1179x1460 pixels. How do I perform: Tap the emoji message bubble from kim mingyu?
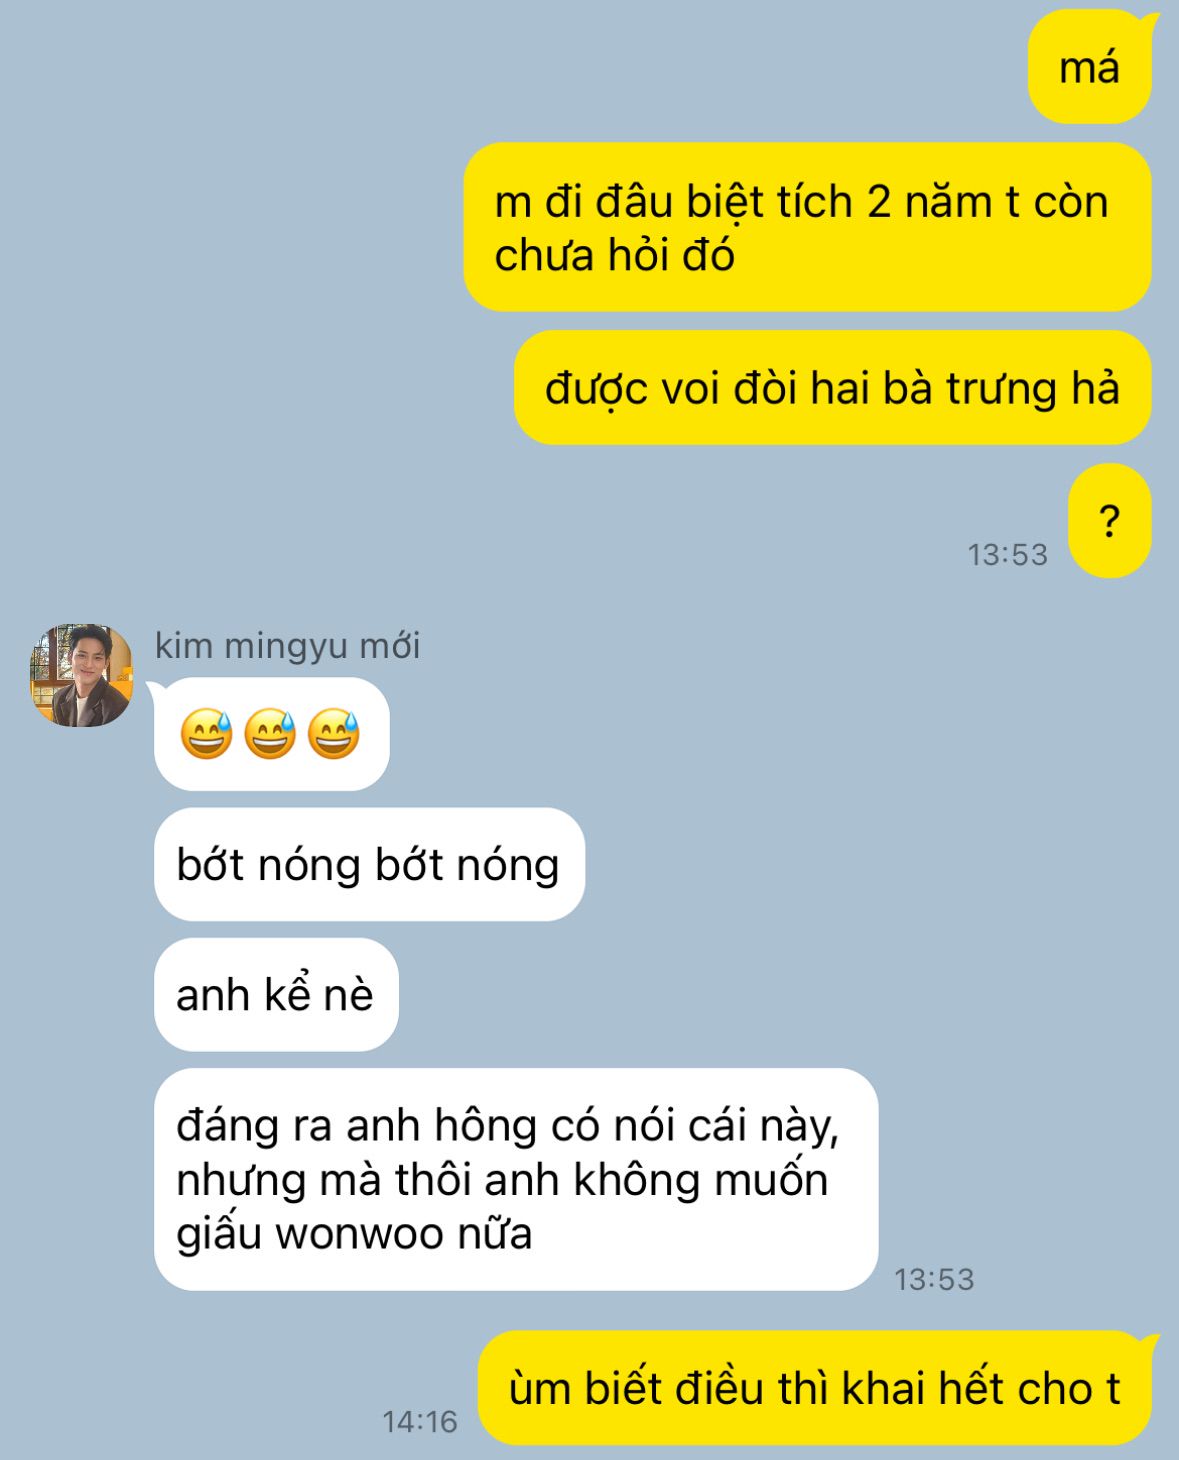[x=271, y=734]
